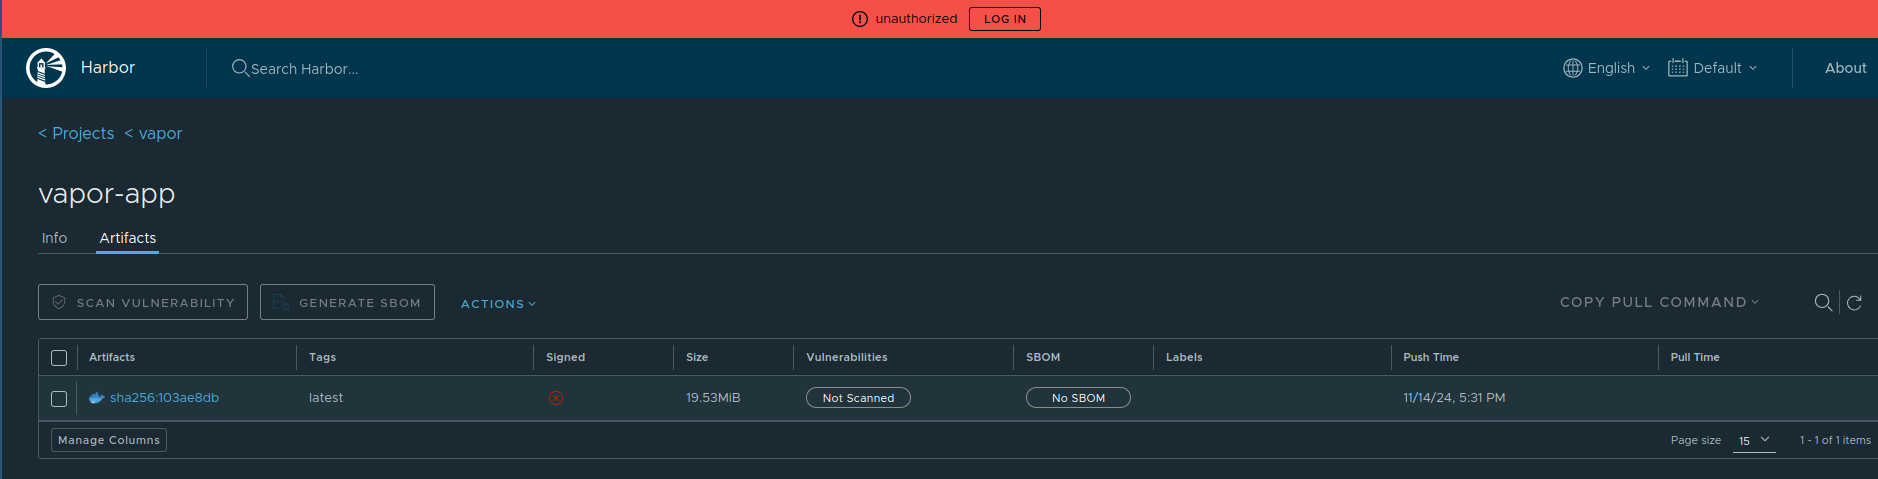Click the document icon on Generate SBOM
Screen dimensions: 1878x479
click(x=281, y=302)
